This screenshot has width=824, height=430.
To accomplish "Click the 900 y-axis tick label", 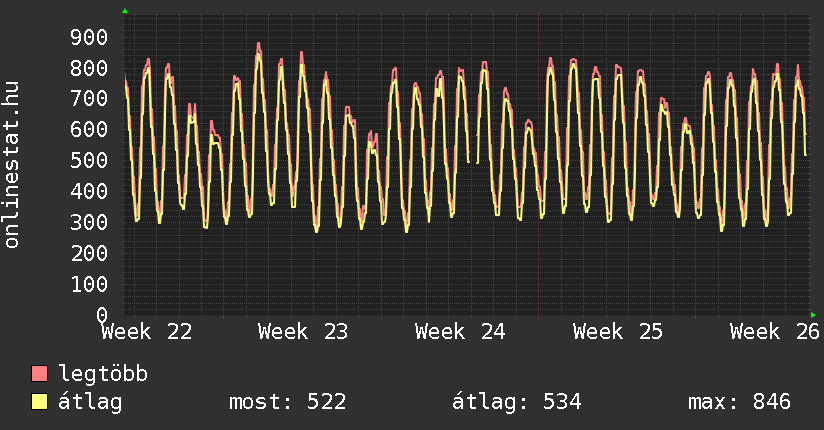I will 89,37.
